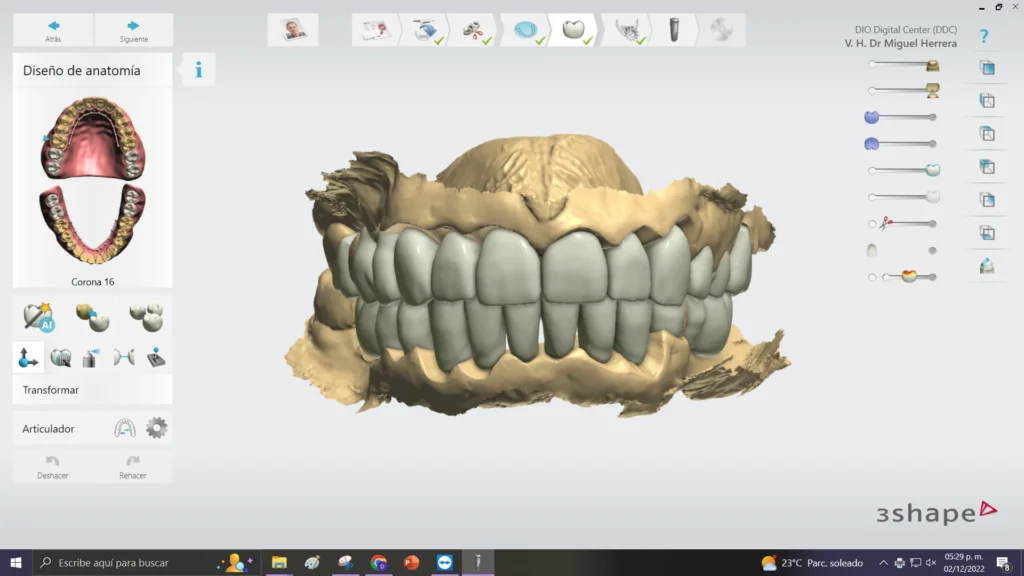
Task: Open Chrome from the taskbar
Action: point(378,562)
